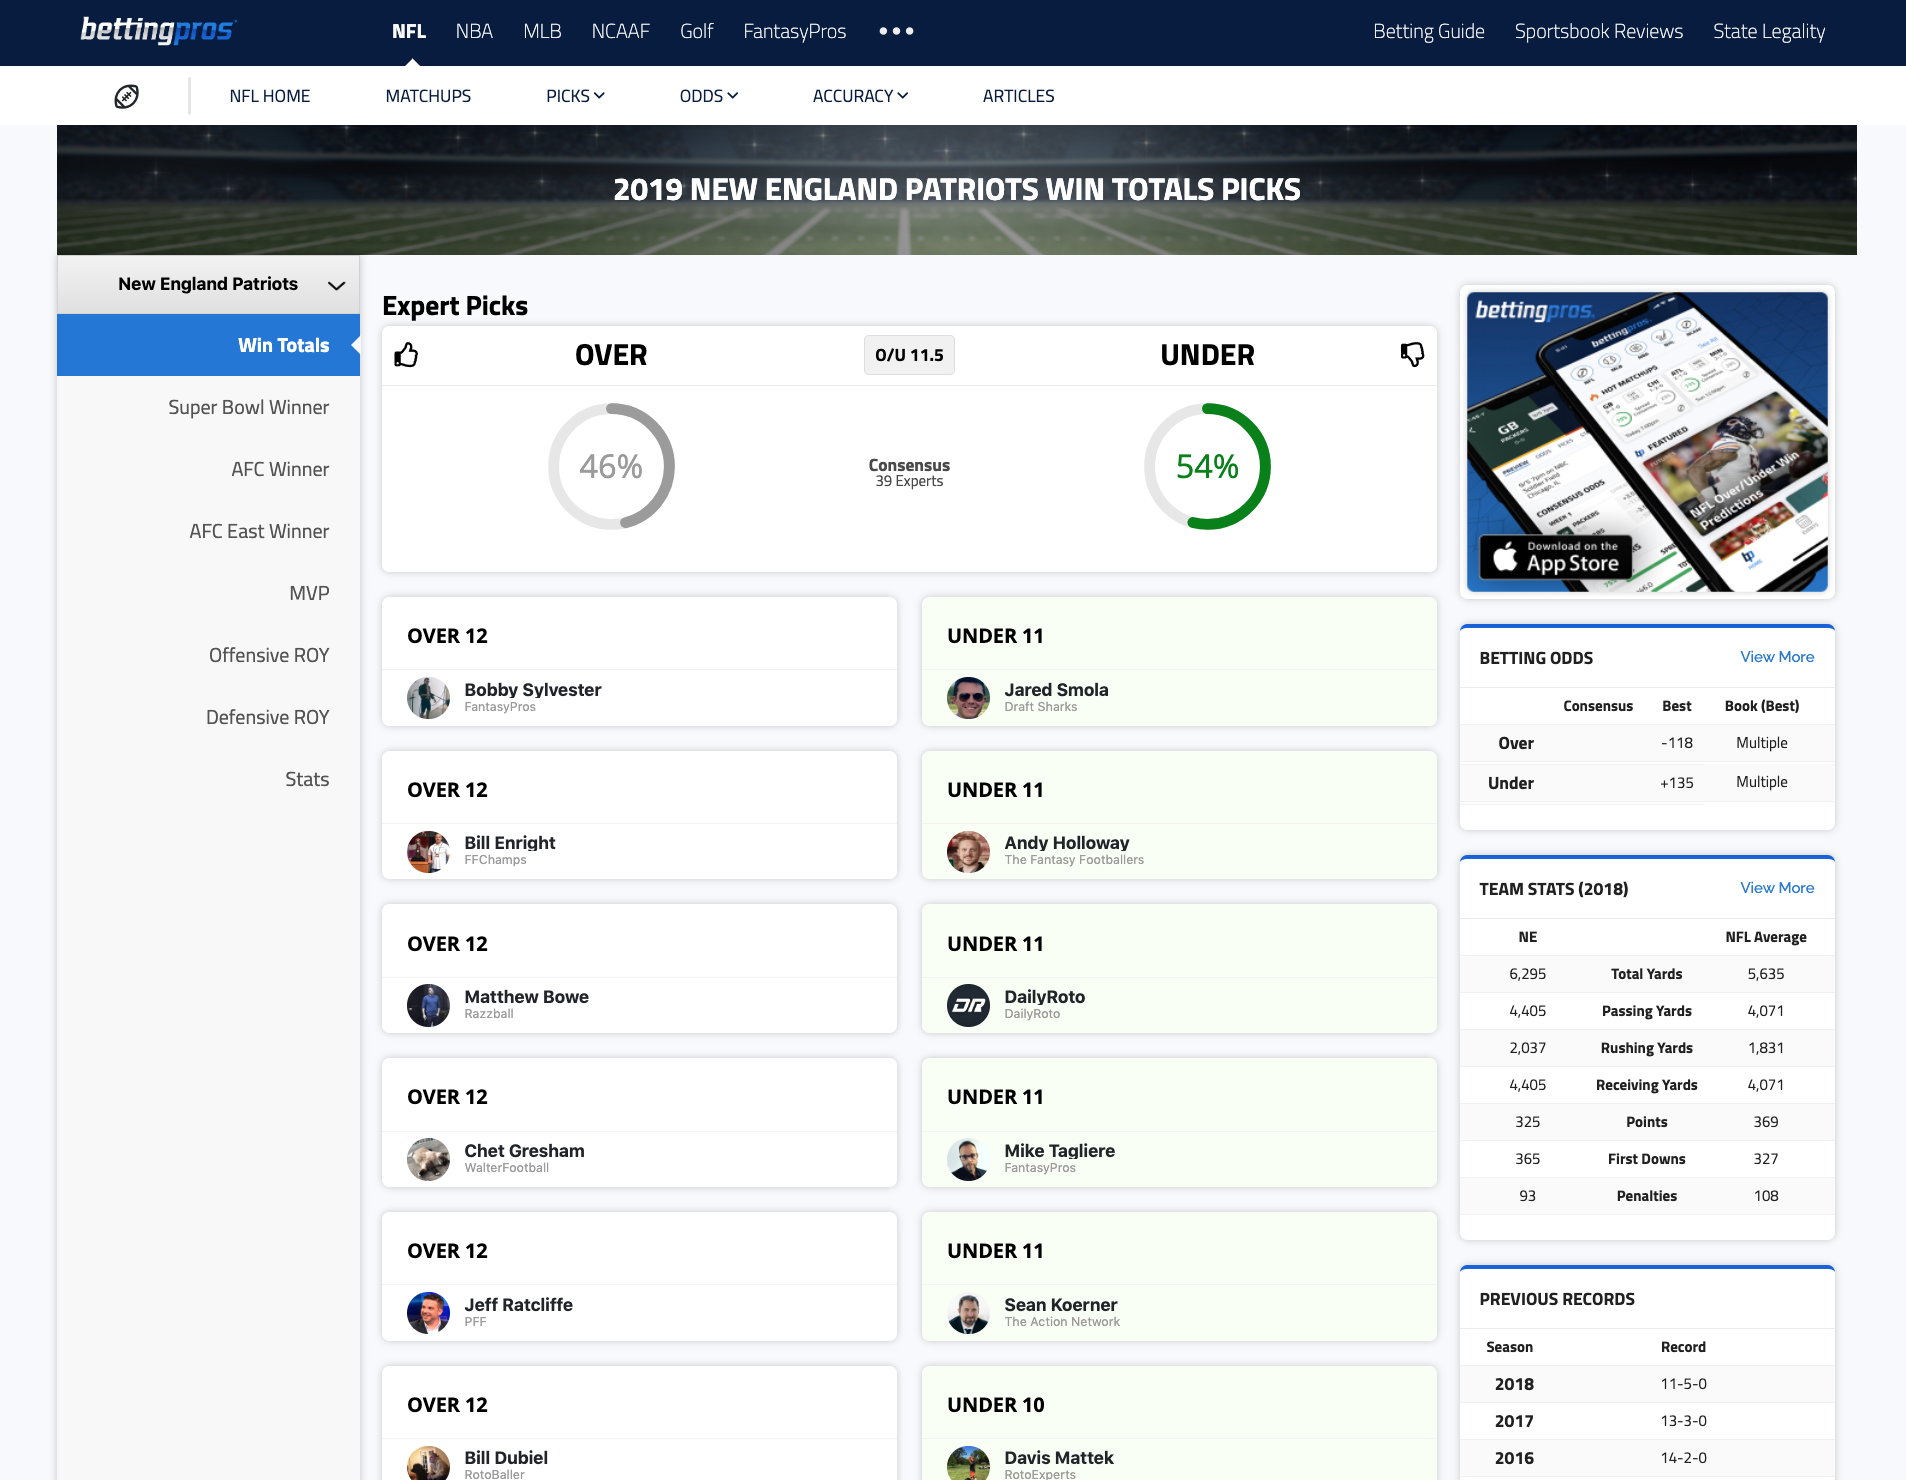Open the ODDS dropdown menu
This screenshot has width=1906, height=1480.
pos(709,96)
